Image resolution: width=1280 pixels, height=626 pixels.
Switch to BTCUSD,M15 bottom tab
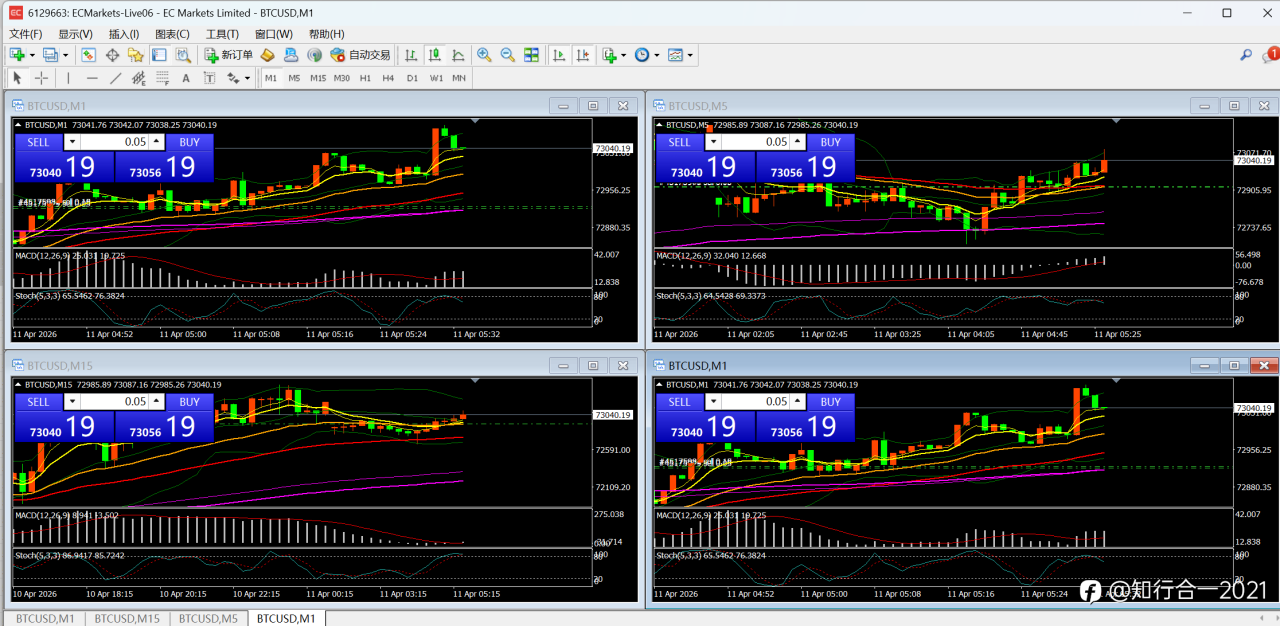point(127,618)
